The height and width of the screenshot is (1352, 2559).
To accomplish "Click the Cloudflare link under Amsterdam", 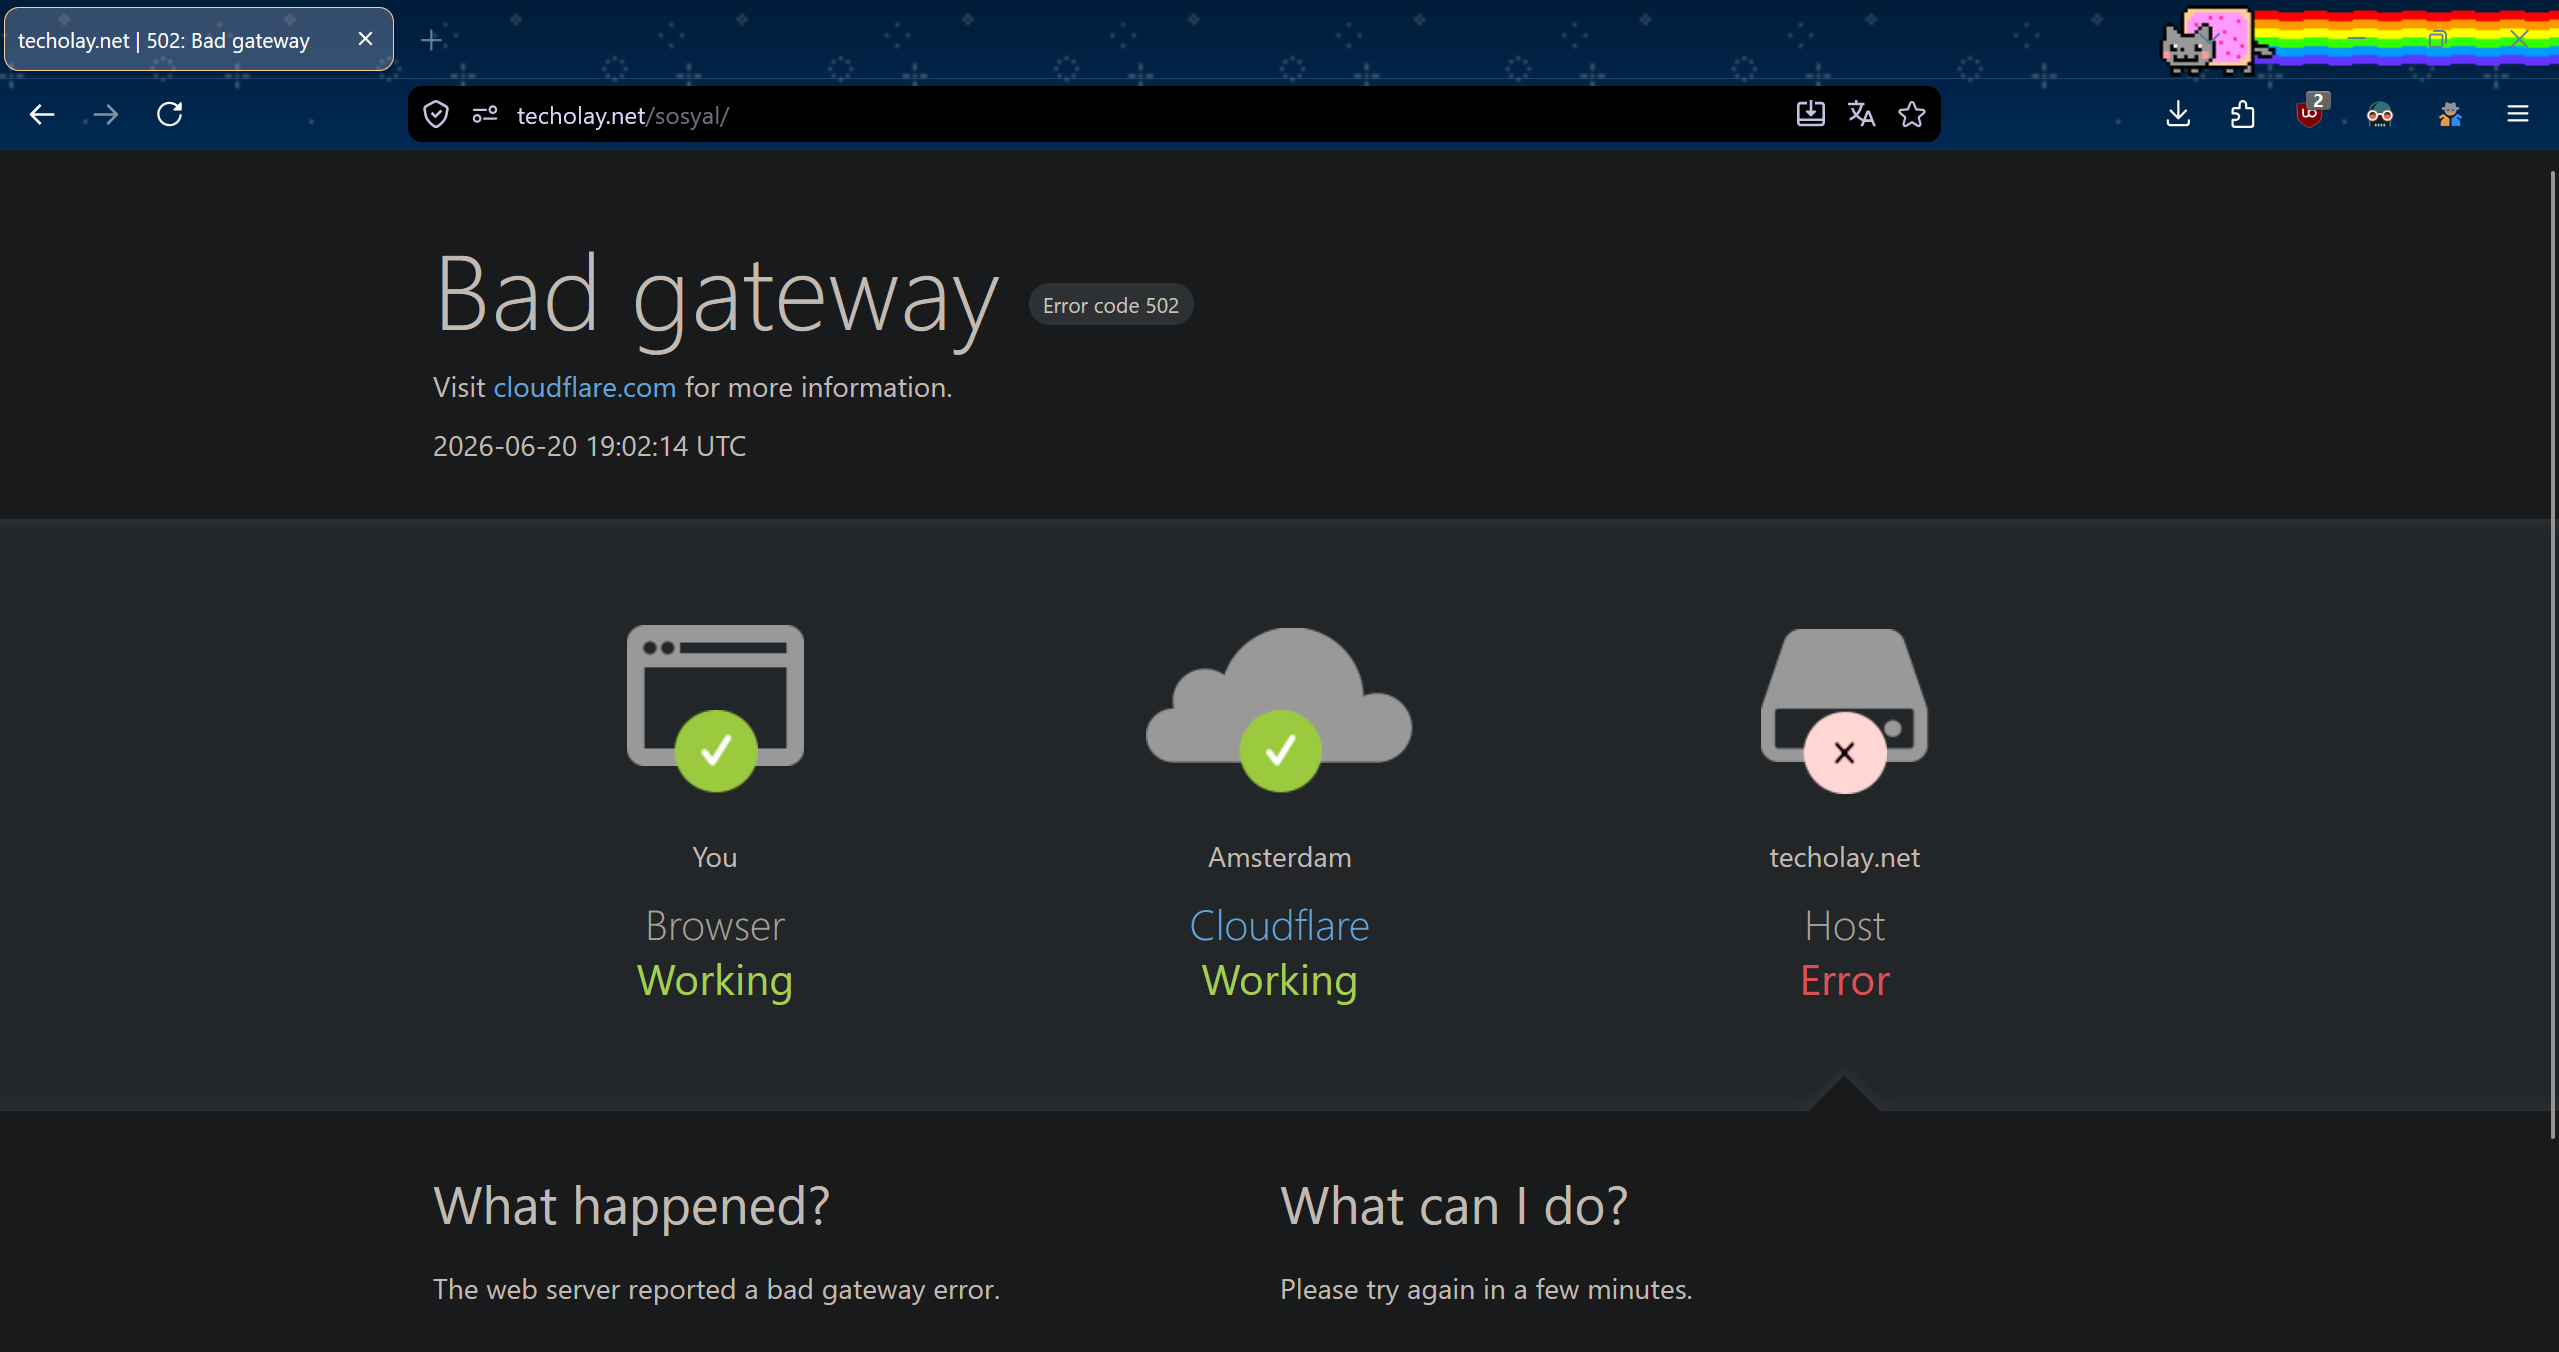I will (x=1279, y=926).
